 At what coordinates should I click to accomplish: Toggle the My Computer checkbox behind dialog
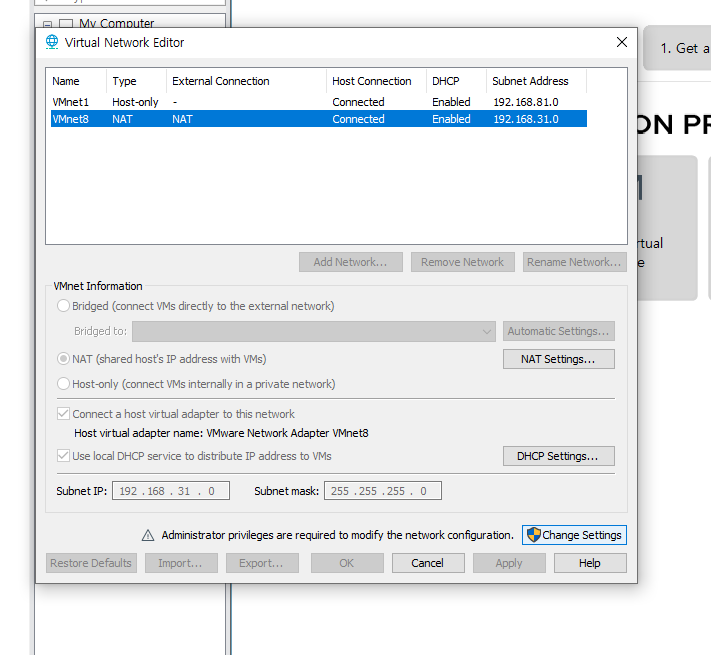[x=66, y=24]
